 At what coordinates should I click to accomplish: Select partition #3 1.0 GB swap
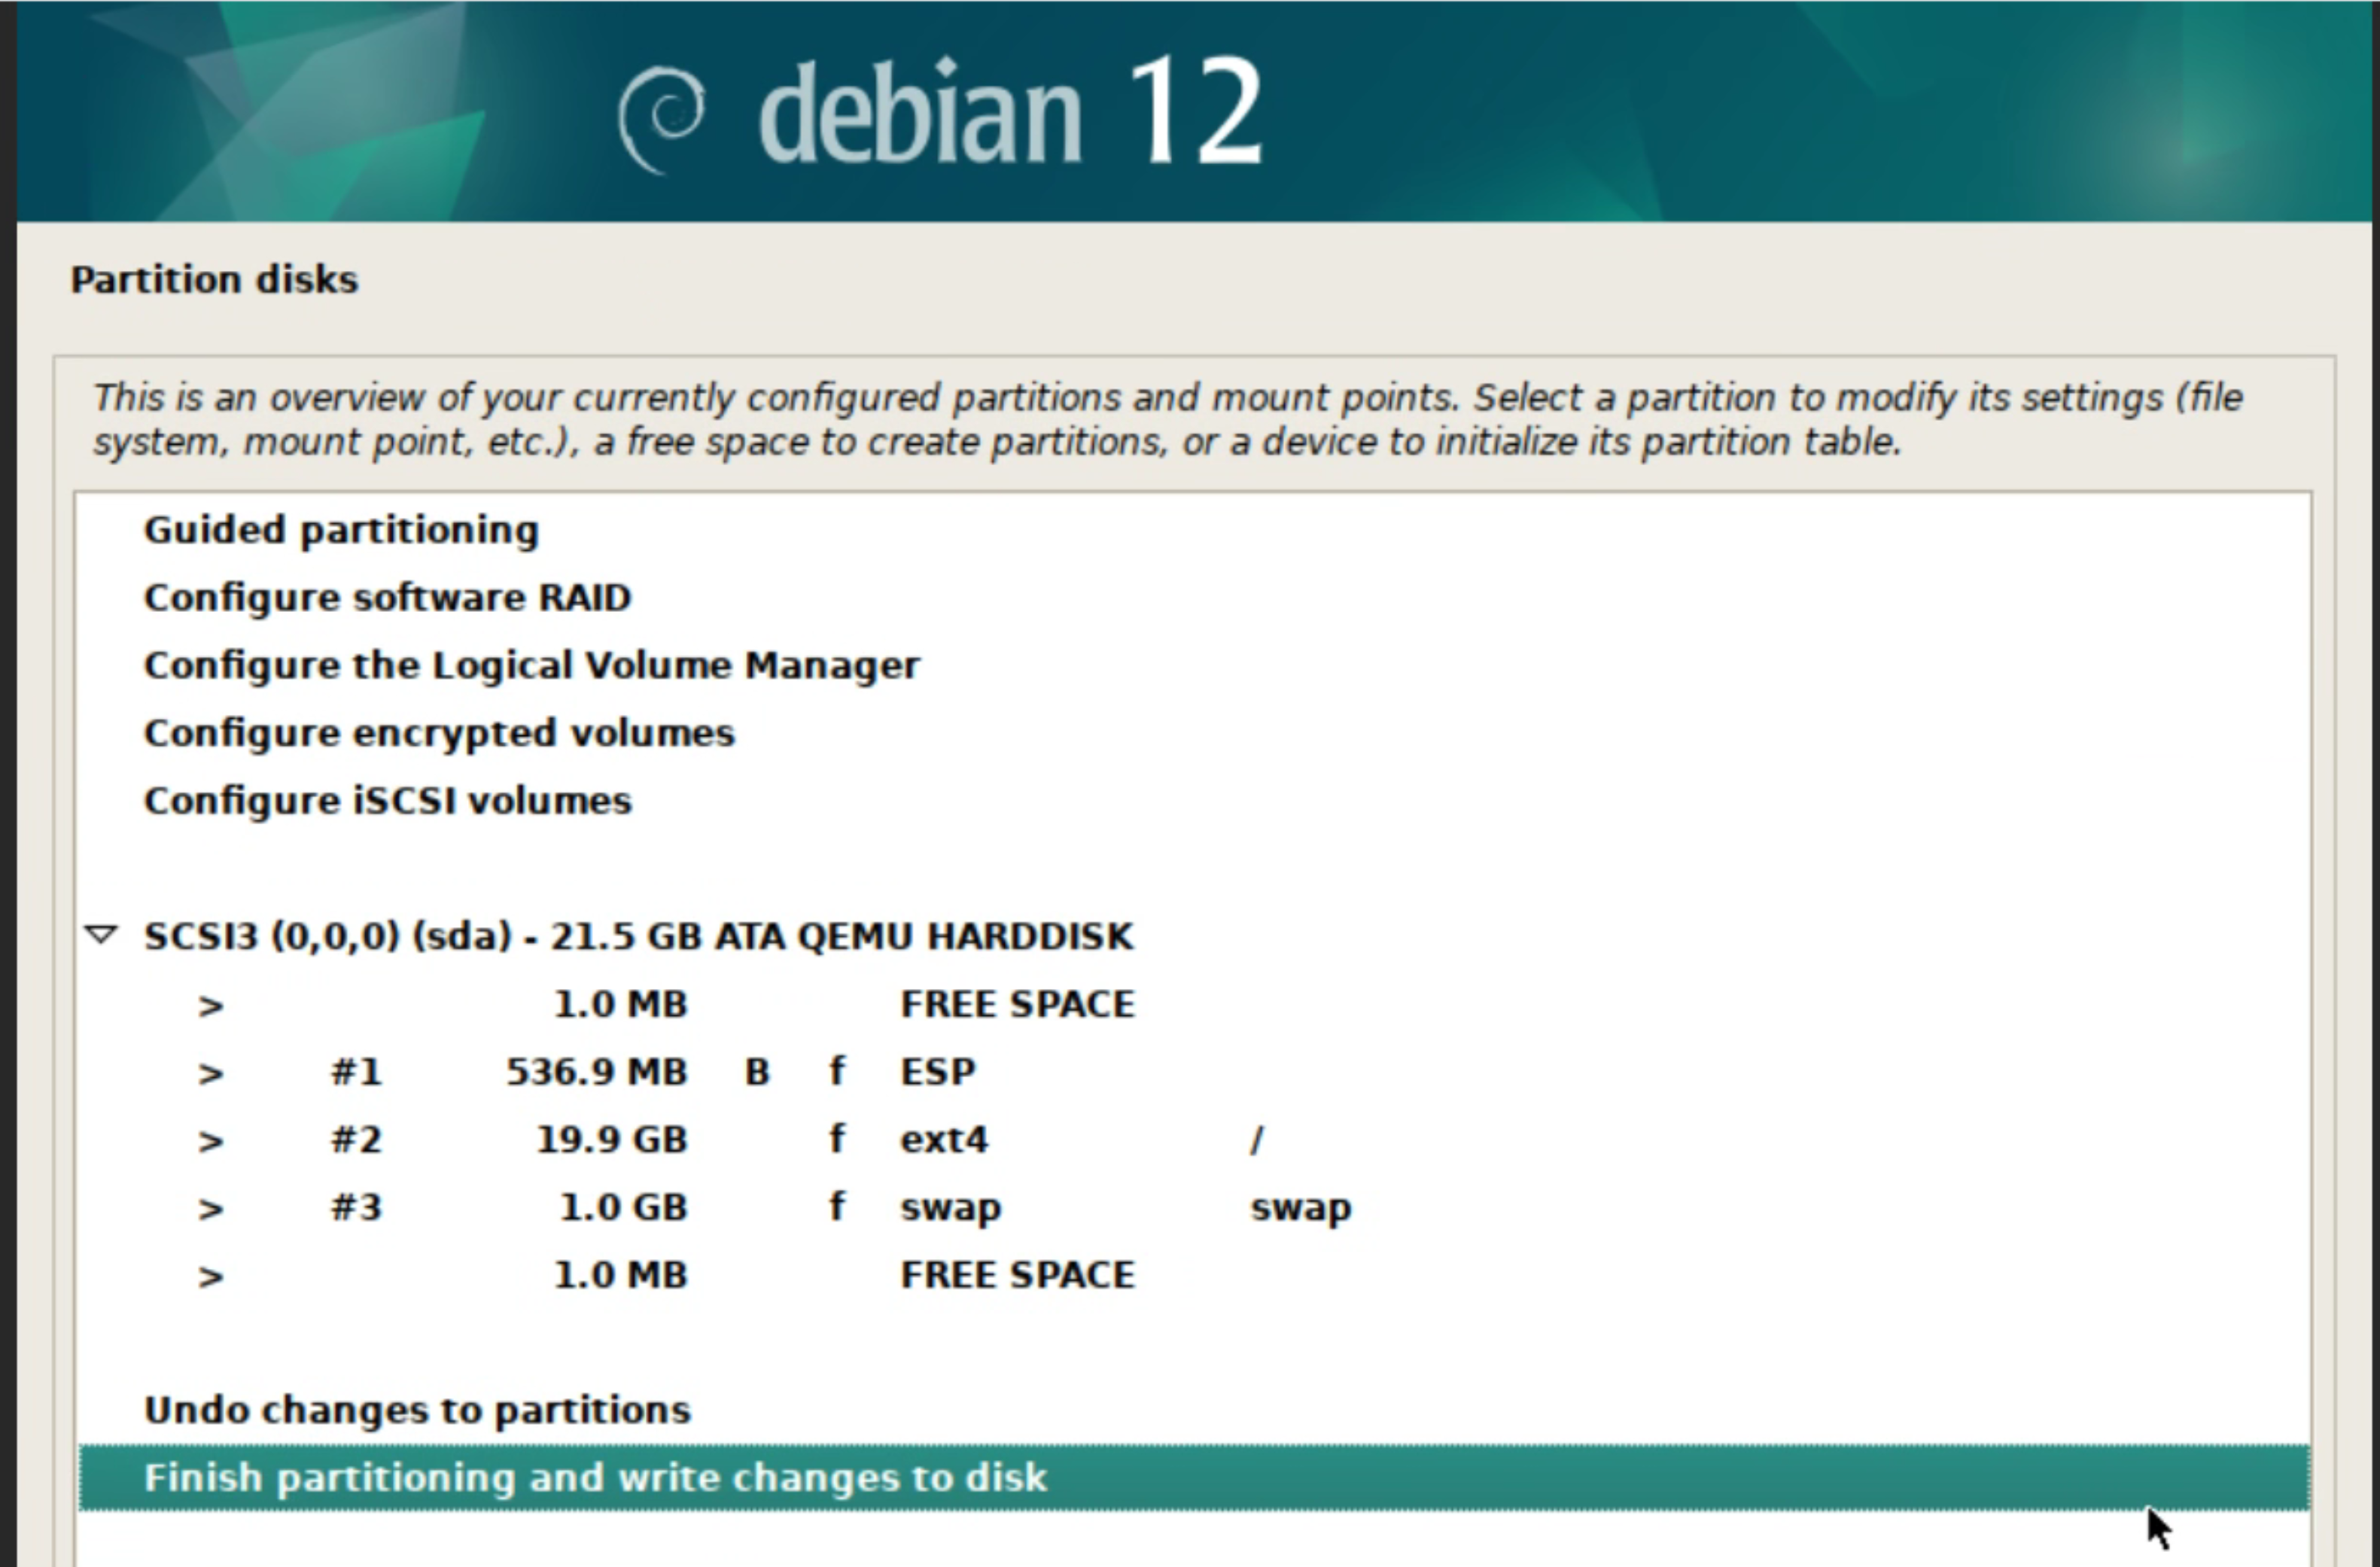[x=1194, y=1208]
